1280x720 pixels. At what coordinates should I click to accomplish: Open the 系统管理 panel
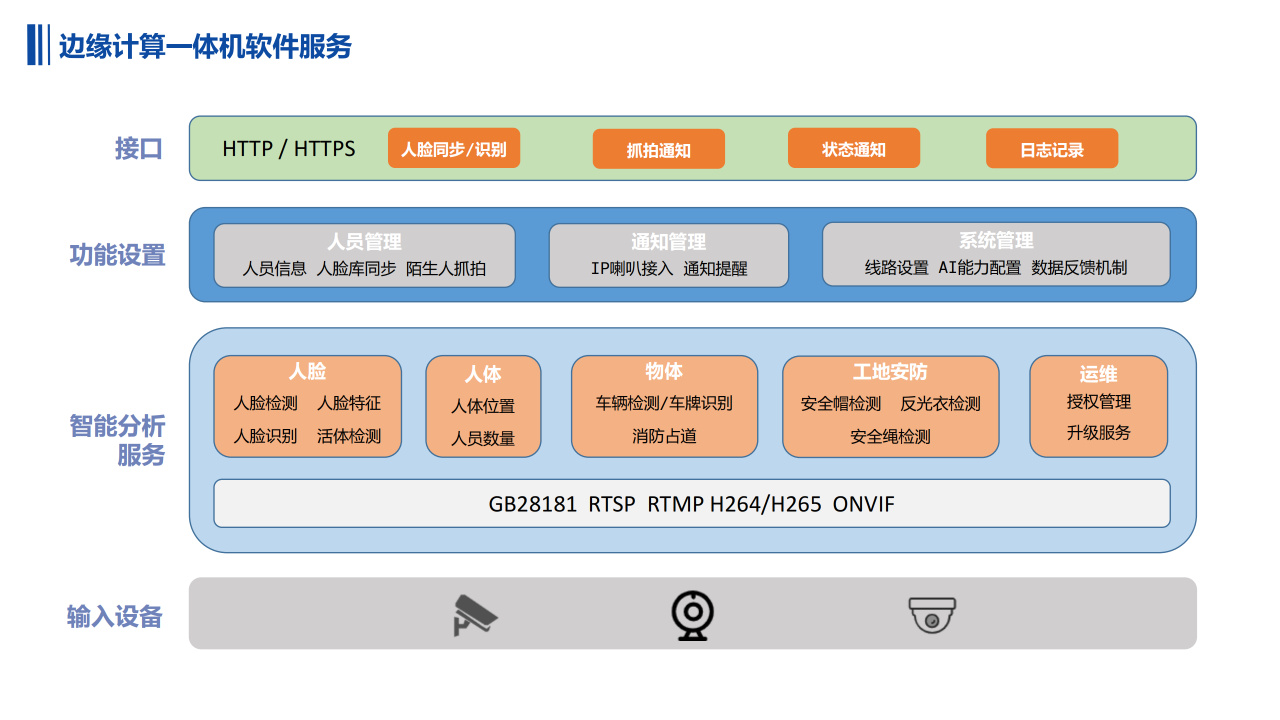coord(995,254)
